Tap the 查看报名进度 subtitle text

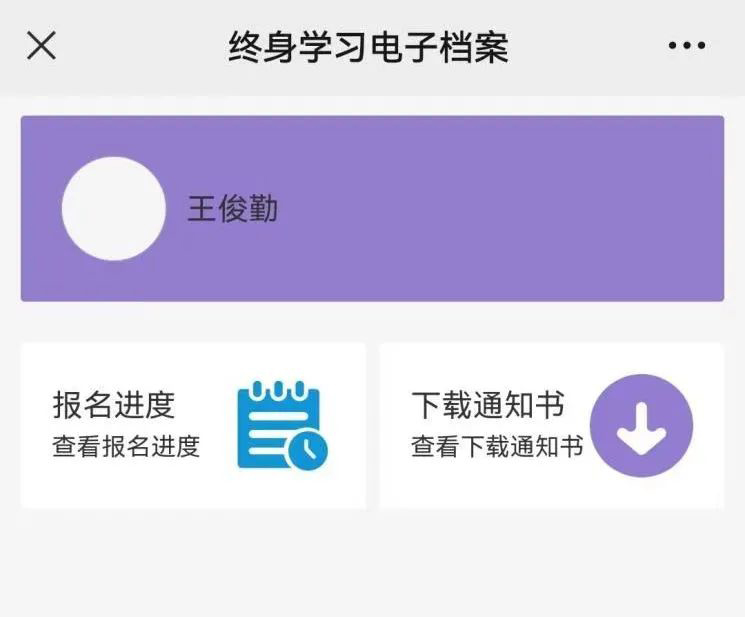click(x=126, y=446)
